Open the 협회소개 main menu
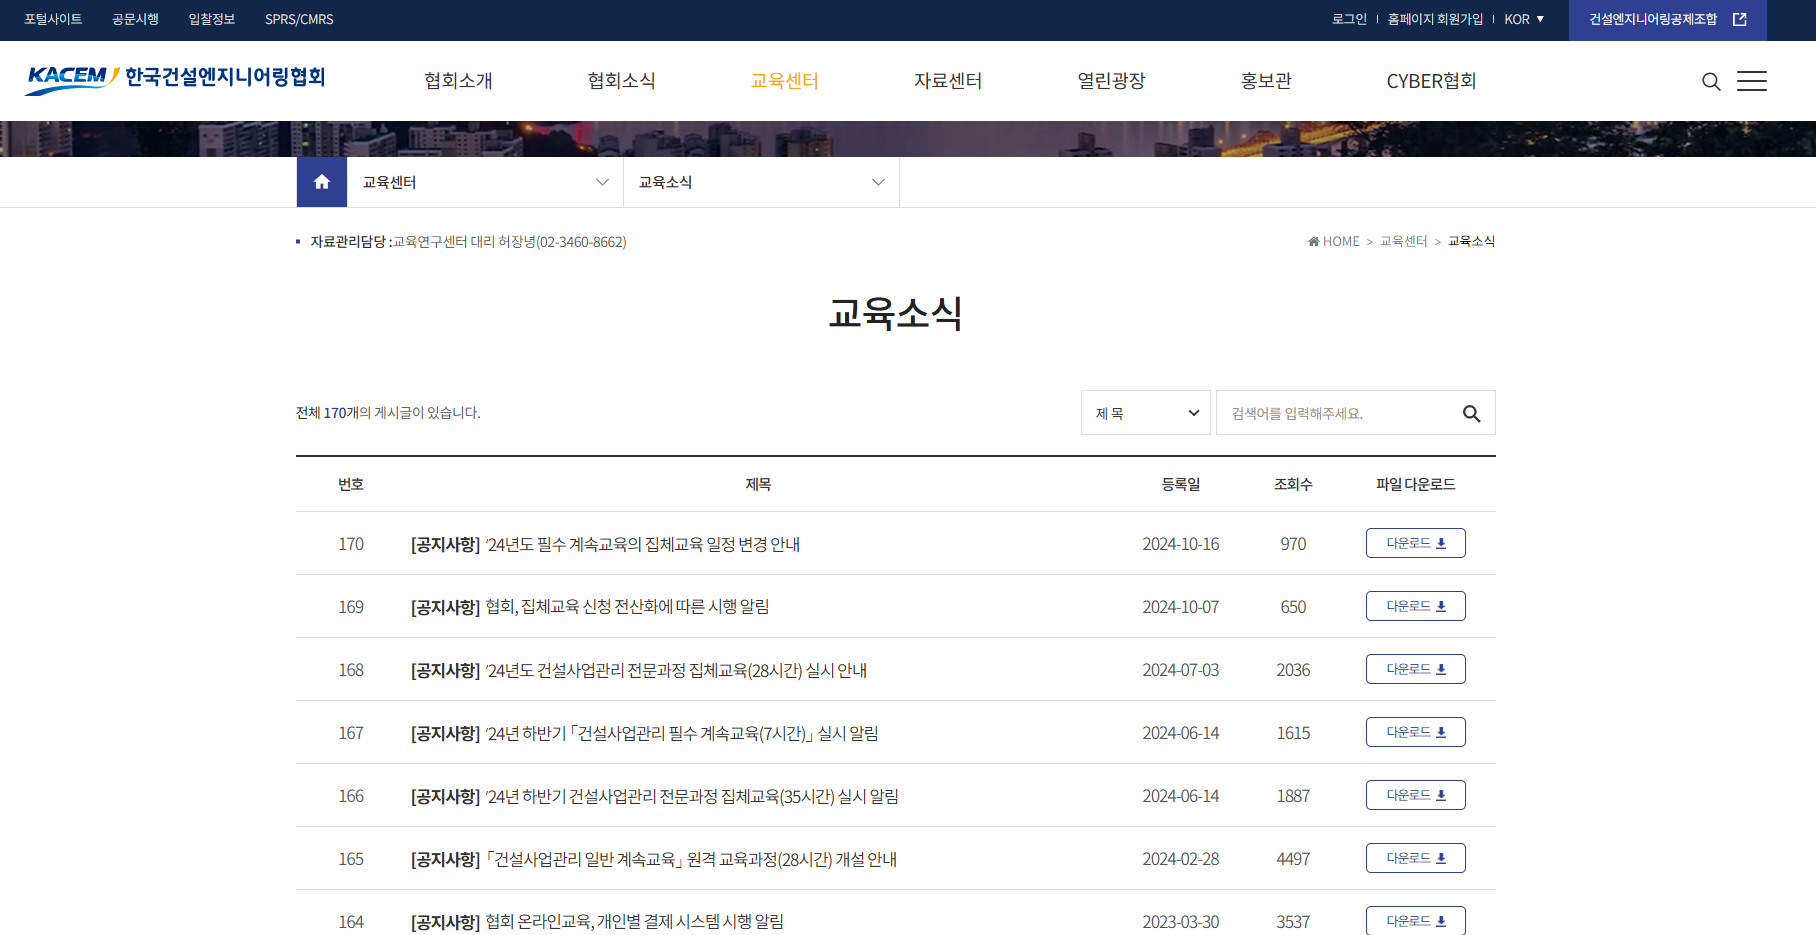Image resolution: width=1816 pixels, height=935 pixels. [458, 81]
